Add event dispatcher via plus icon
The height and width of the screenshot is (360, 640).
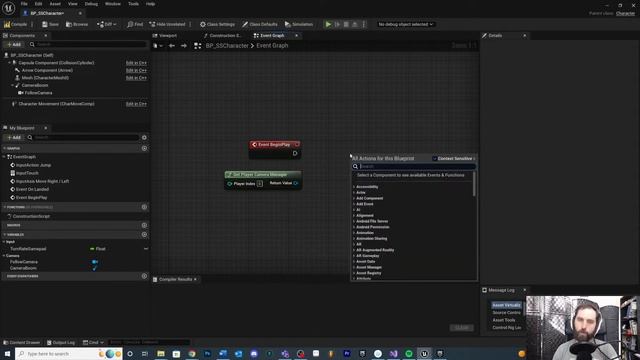(144, 276)
